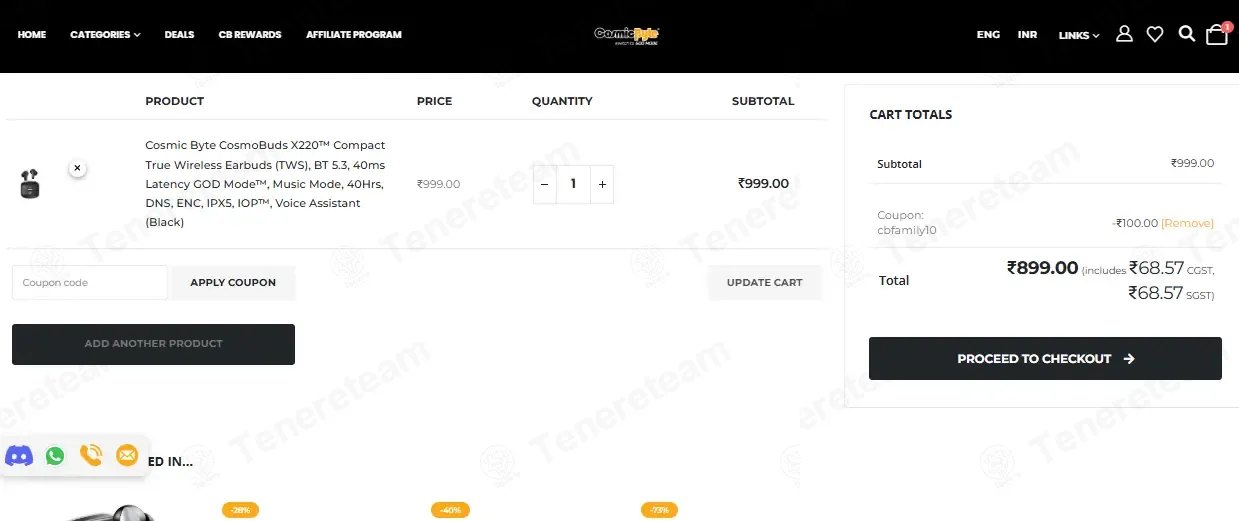Screen dimensions: 1239x521
Task: Open Affiliate Program page
Action: 354,35
